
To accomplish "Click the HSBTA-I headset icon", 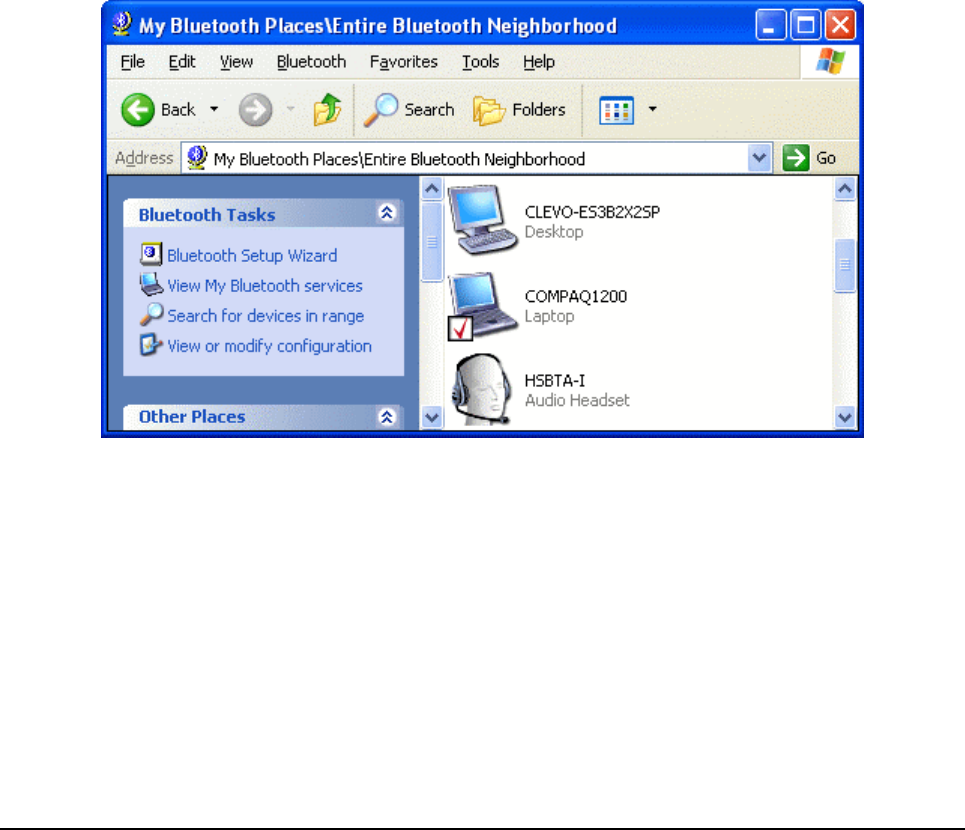I will coord(482,389).
